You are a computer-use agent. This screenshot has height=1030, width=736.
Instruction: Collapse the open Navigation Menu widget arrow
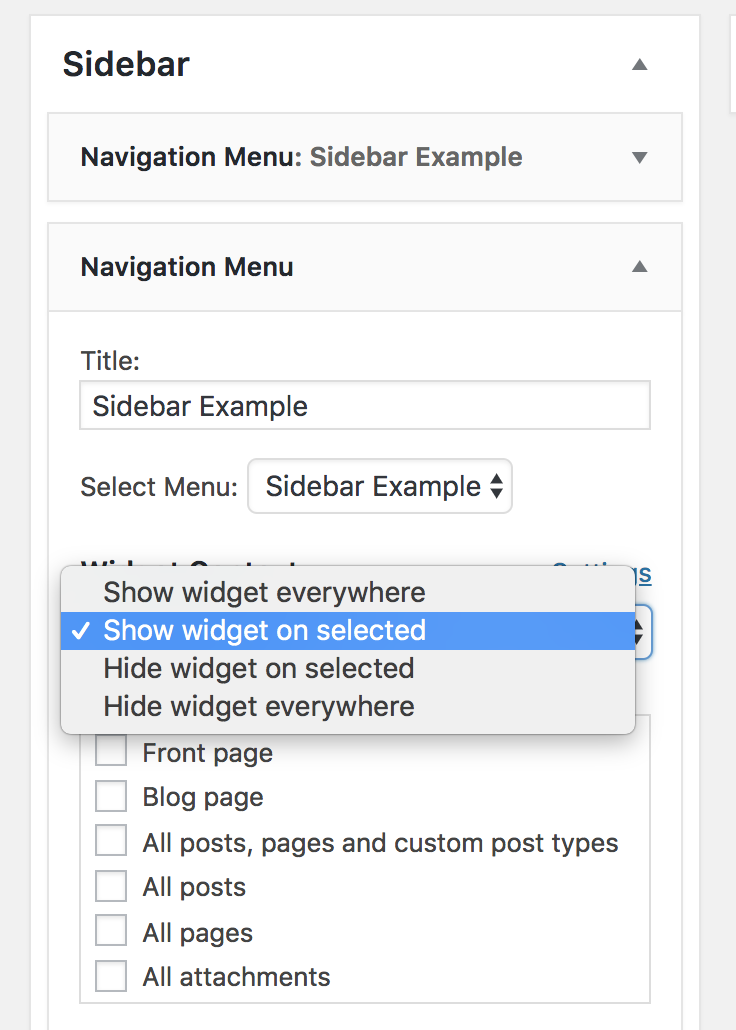(x=639, y=267)
